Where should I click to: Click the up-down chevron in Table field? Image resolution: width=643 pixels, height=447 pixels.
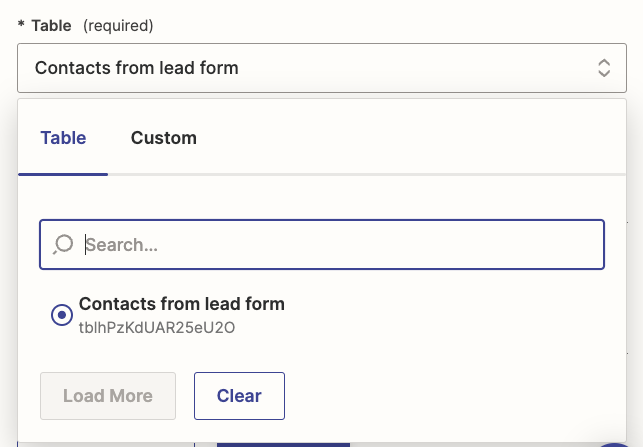pyautogui.click(x=604, y=68)
